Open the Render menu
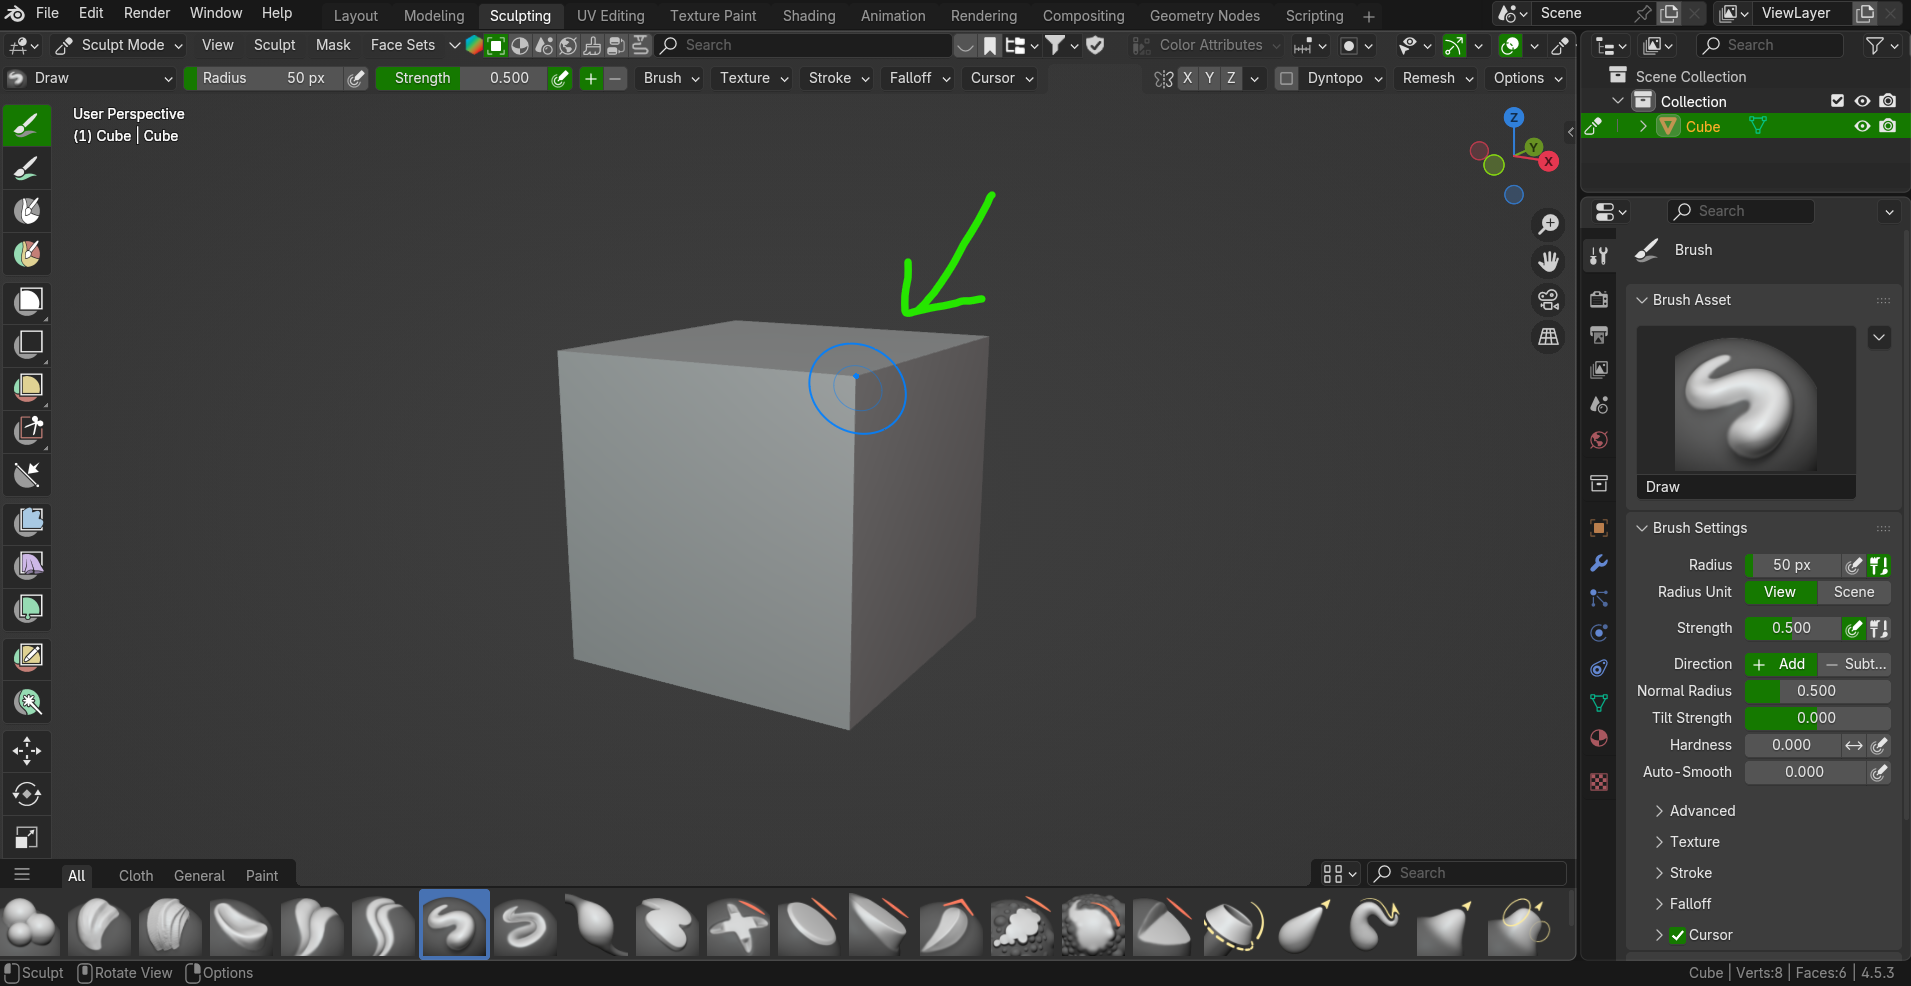The image size is (1911, 986). tap(147, 13)
